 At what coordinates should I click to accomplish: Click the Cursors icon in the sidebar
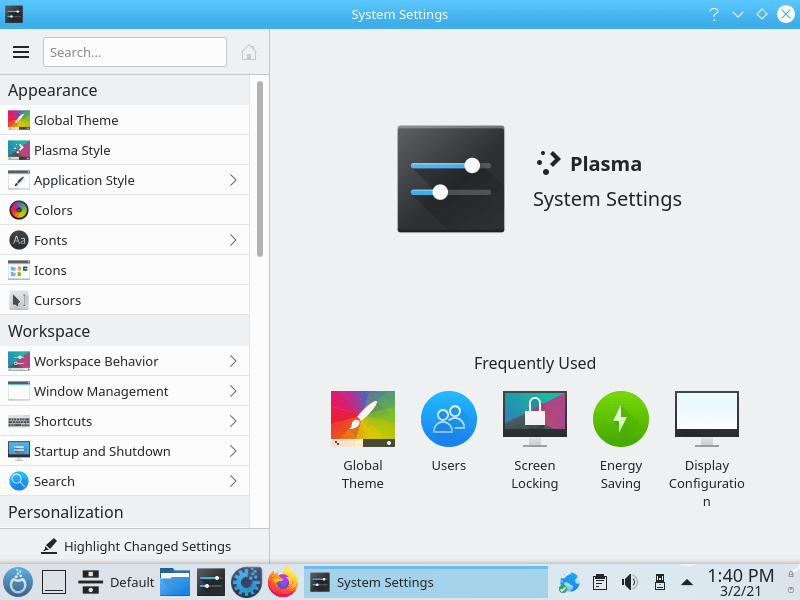coord(19,301)
